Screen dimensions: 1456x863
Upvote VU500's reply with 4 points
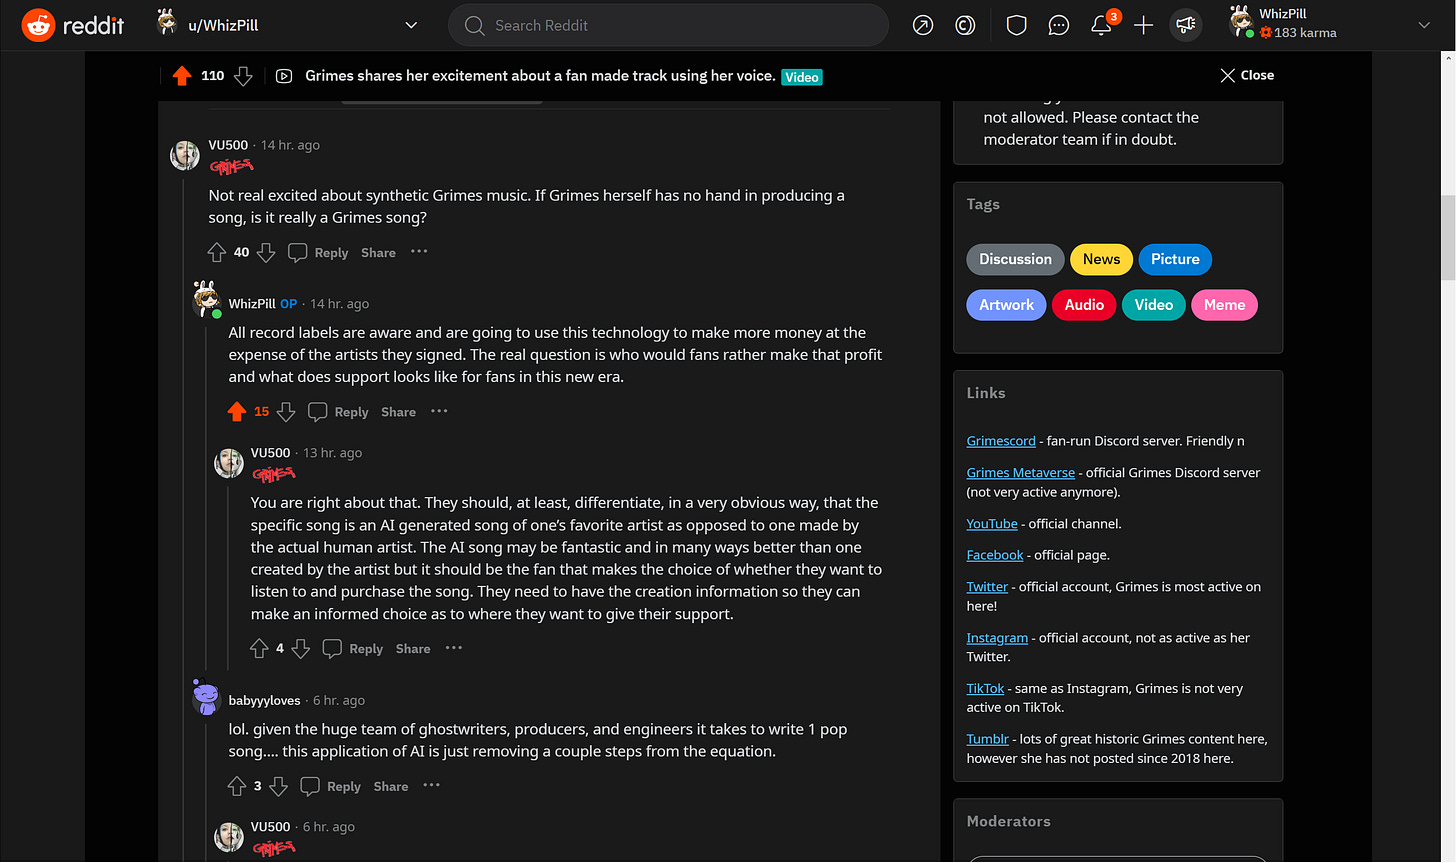(259, 649)
